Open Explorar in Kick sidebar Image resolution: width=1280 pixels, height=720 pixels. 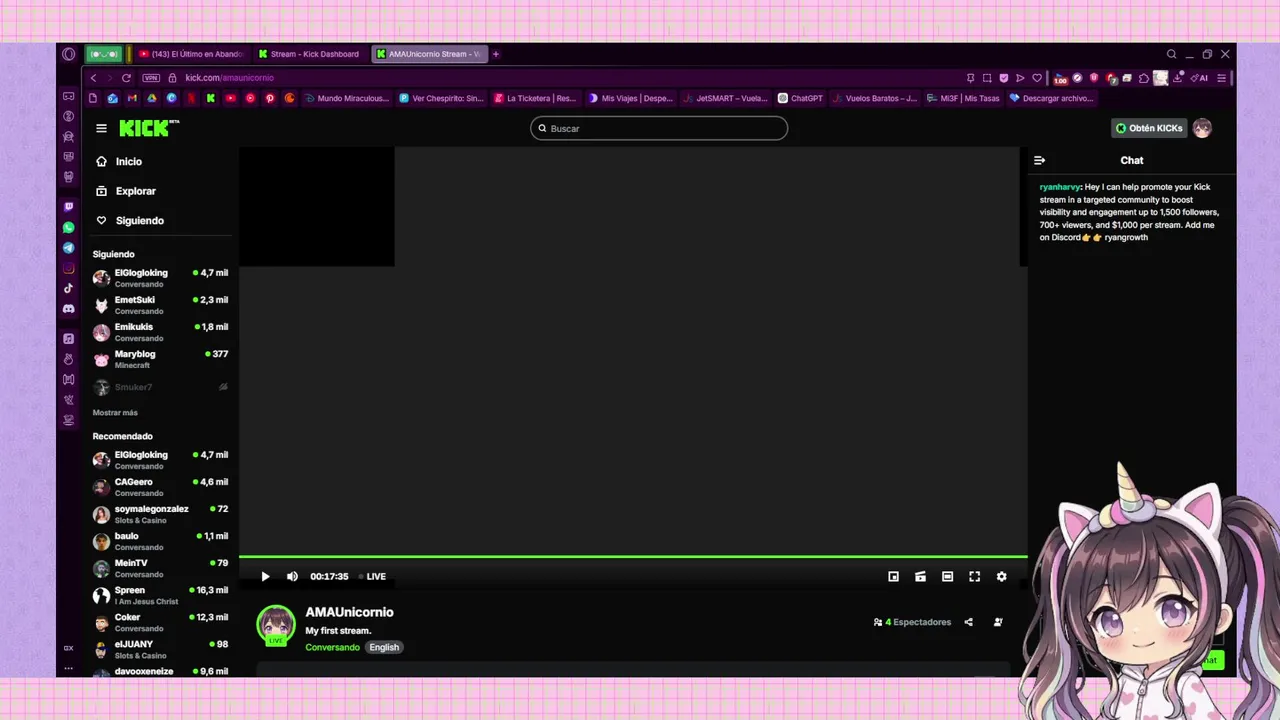[126, 191]
